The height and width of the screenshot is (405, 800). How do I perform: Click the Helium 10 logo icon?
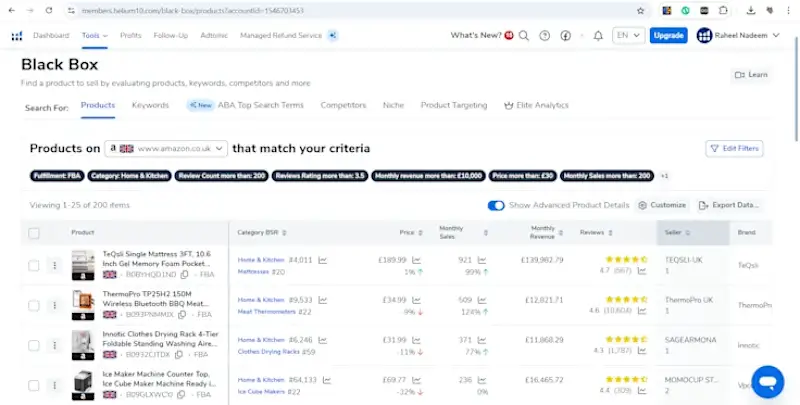pyautogui.click(x=17, y=36)
